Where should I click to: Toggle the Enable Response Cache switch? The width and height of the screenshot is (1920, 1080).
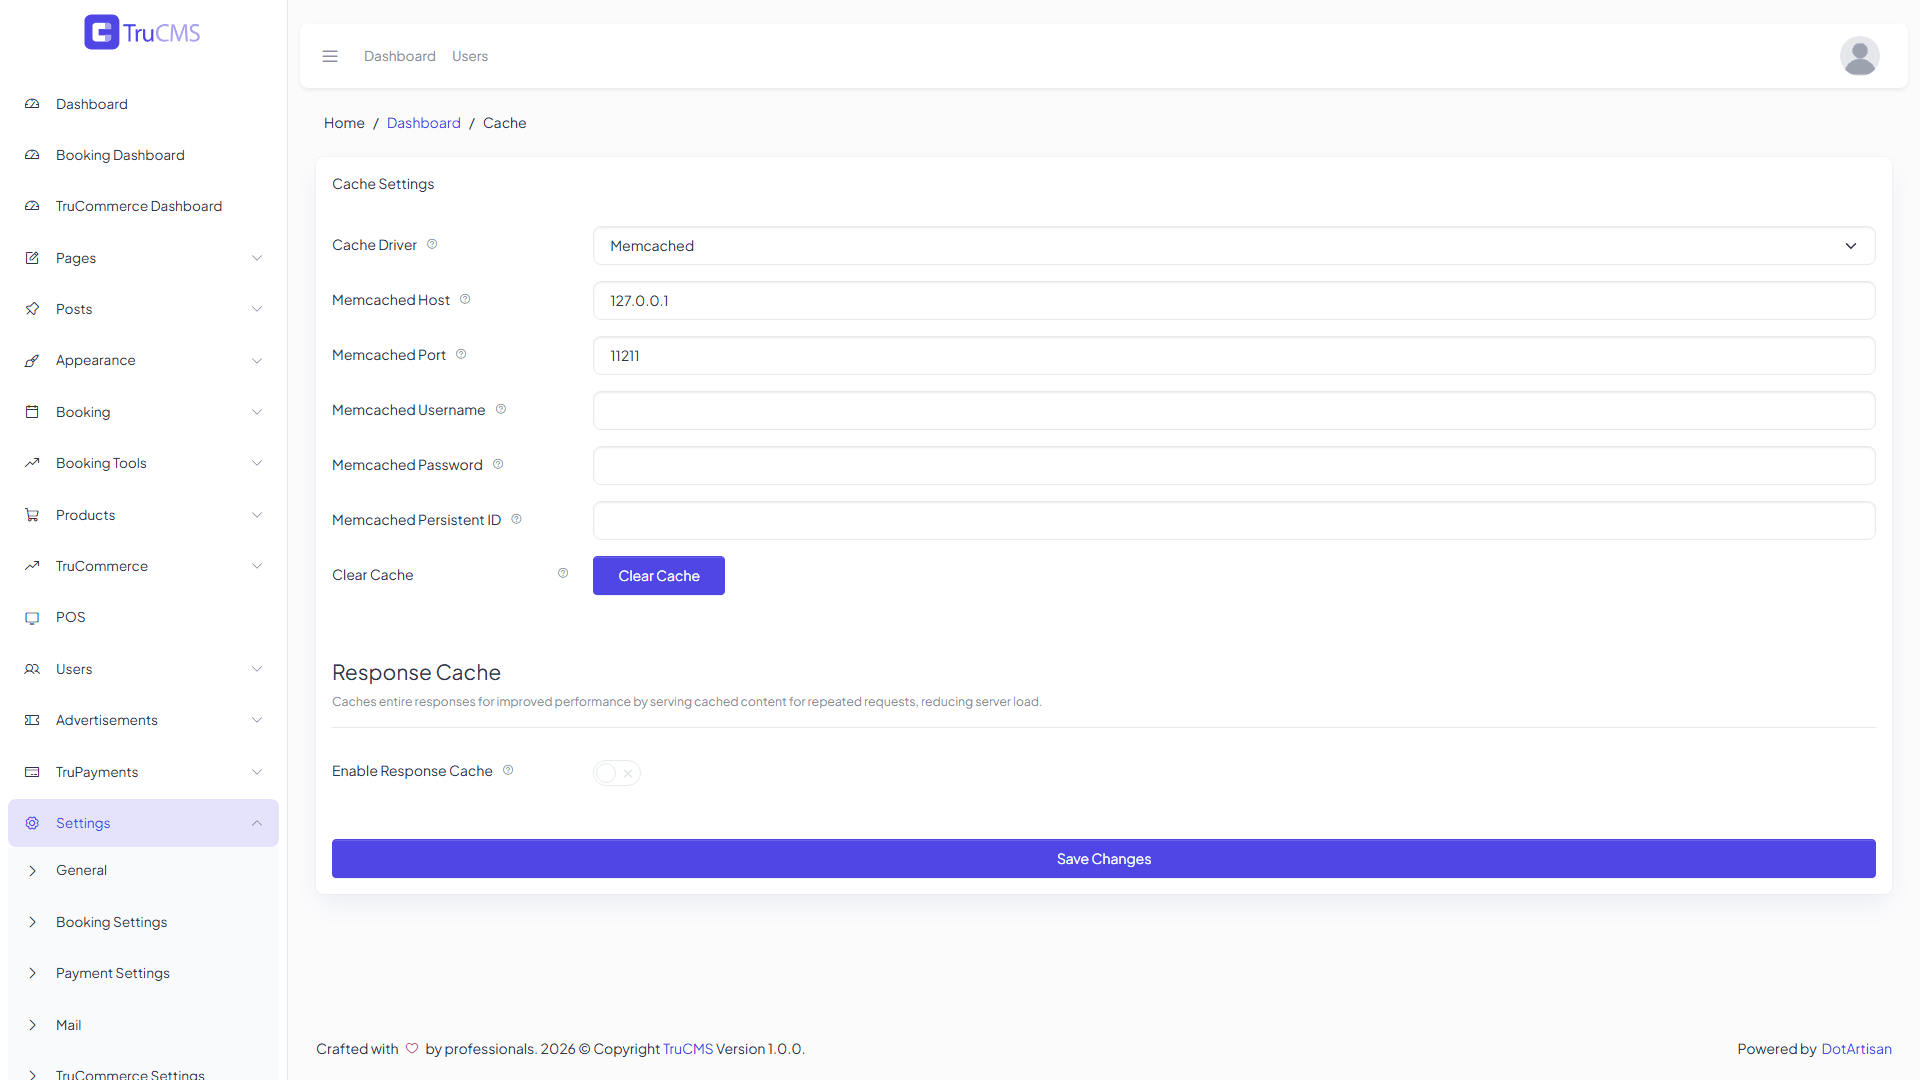tap(616, 773)
